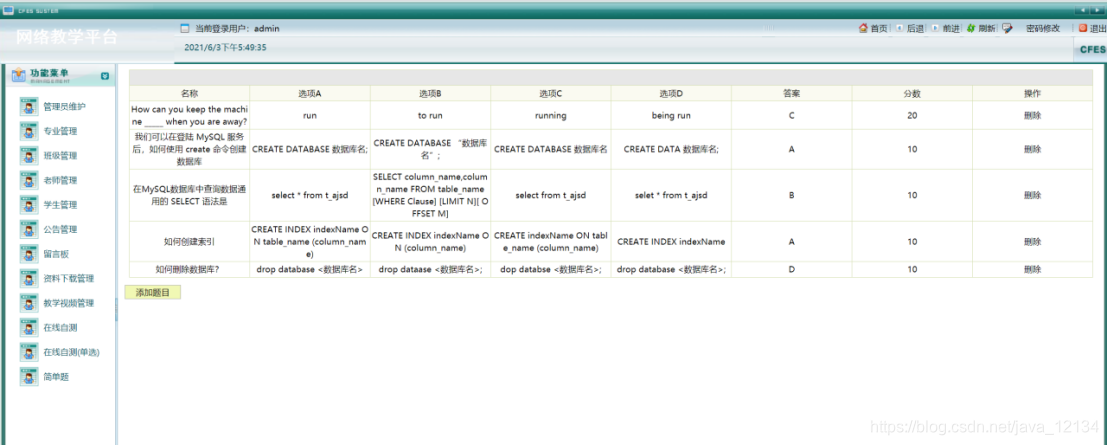Click the 首页 home house icon
The width and height of the screenshot is (1108, 445).
pos(863,28)
